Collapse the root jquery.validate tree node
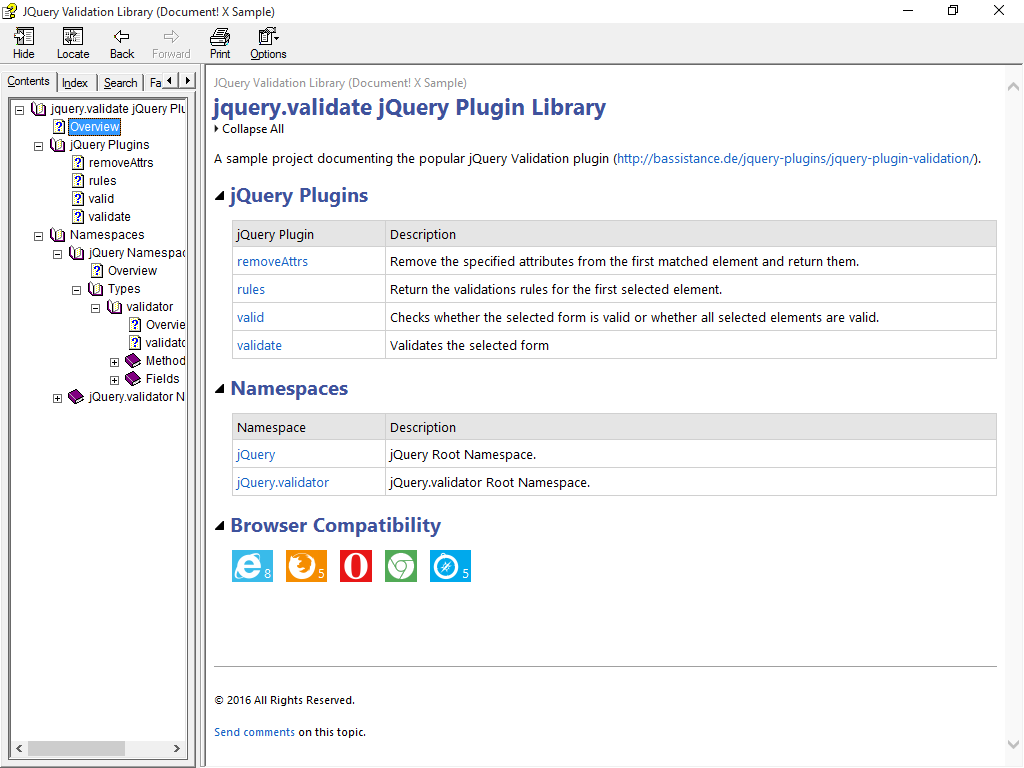 (x=20, y=110)
